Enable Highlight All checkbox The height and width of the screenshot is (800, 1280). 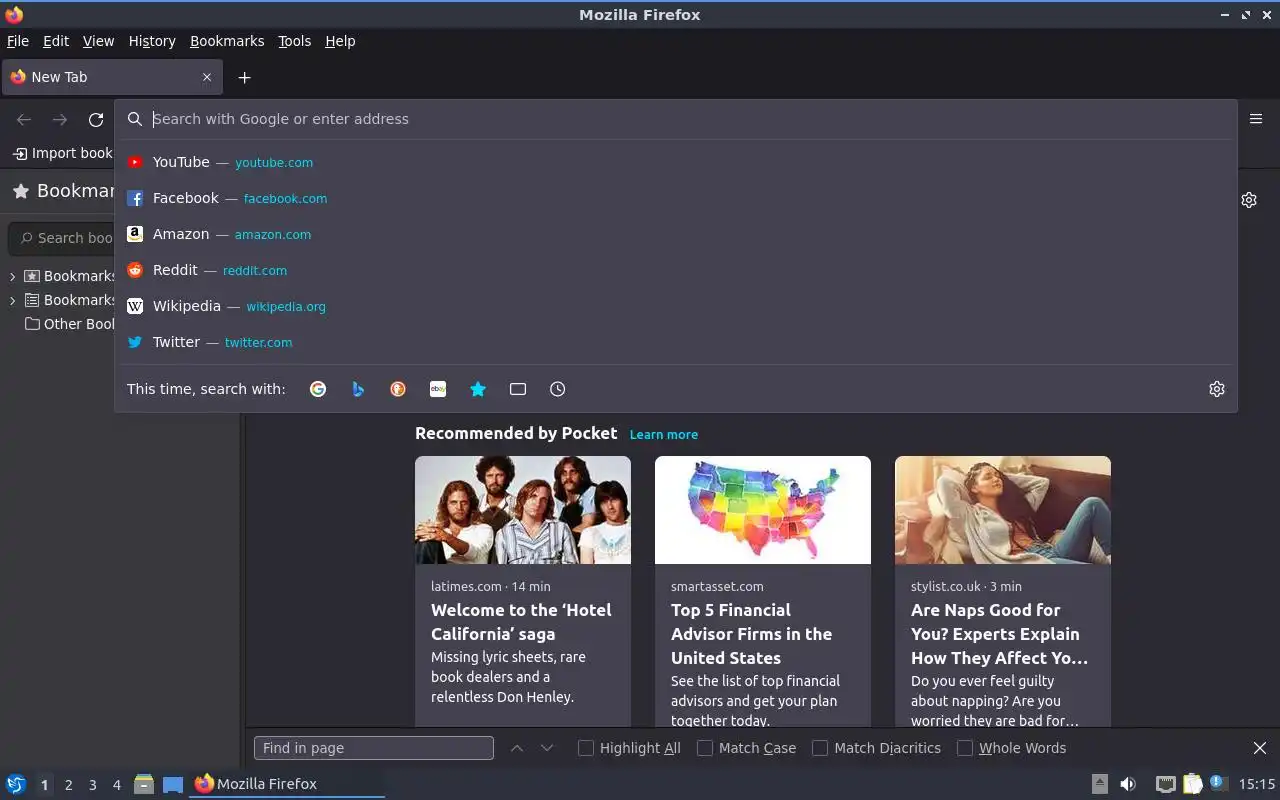[586, 748]
